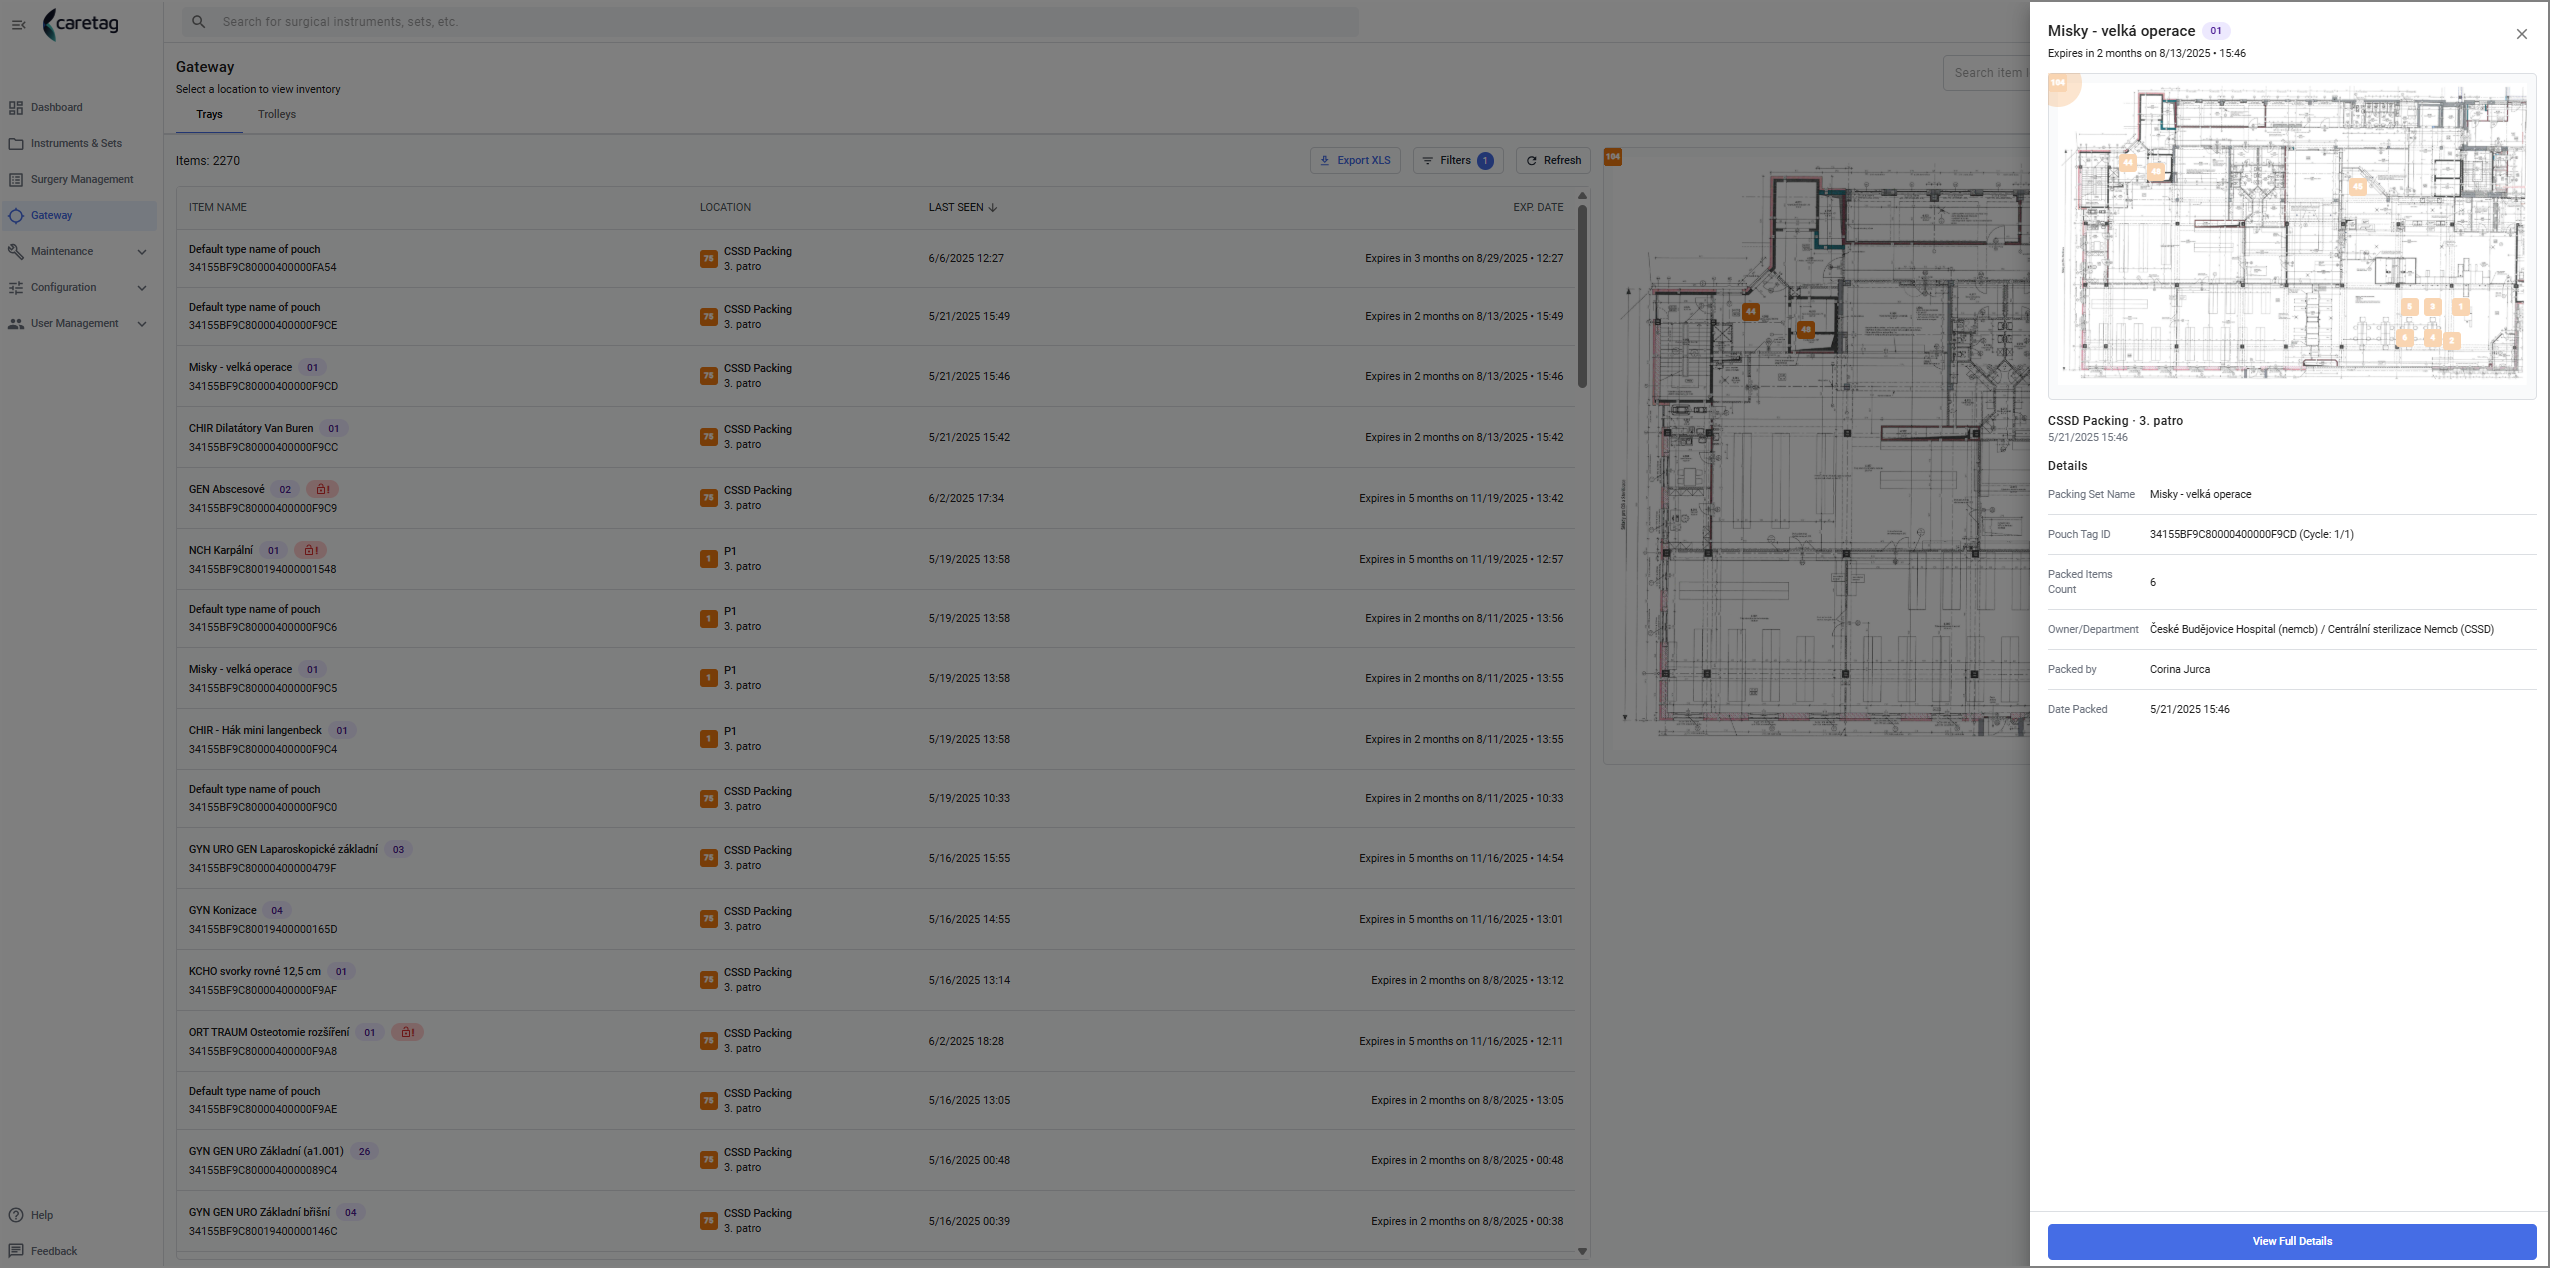The height and width of the screenshot is (1268, 2550).
Task: Click the table vertical scrollbar thumb
Action: [x=1582, y=296]
